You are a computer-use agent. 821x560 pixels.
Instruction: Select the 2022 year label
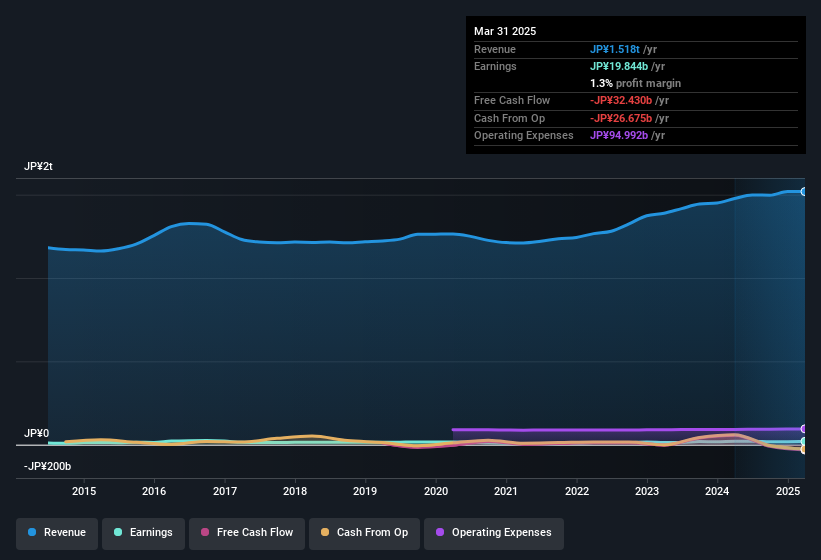[576, 491]
